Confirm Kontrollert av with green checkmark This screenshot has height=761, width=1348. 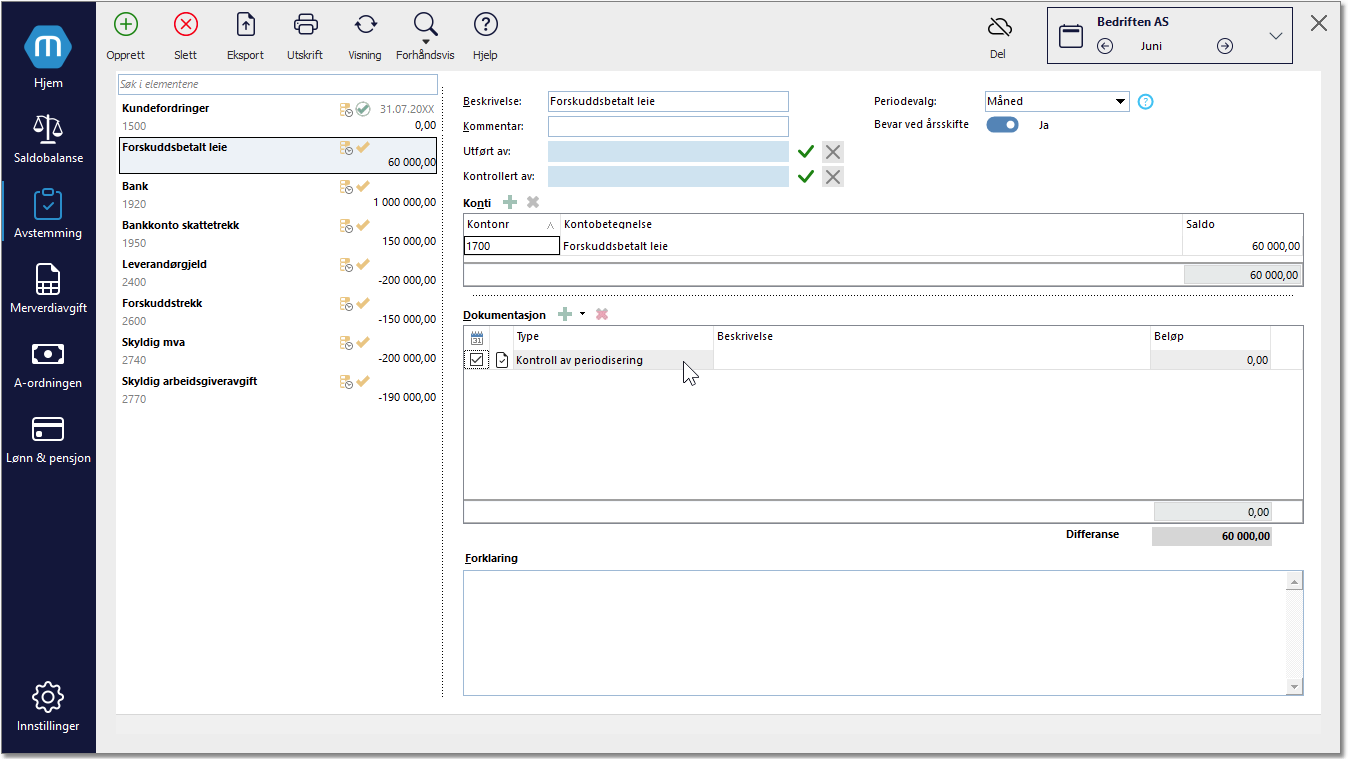(x=806, y=177)
